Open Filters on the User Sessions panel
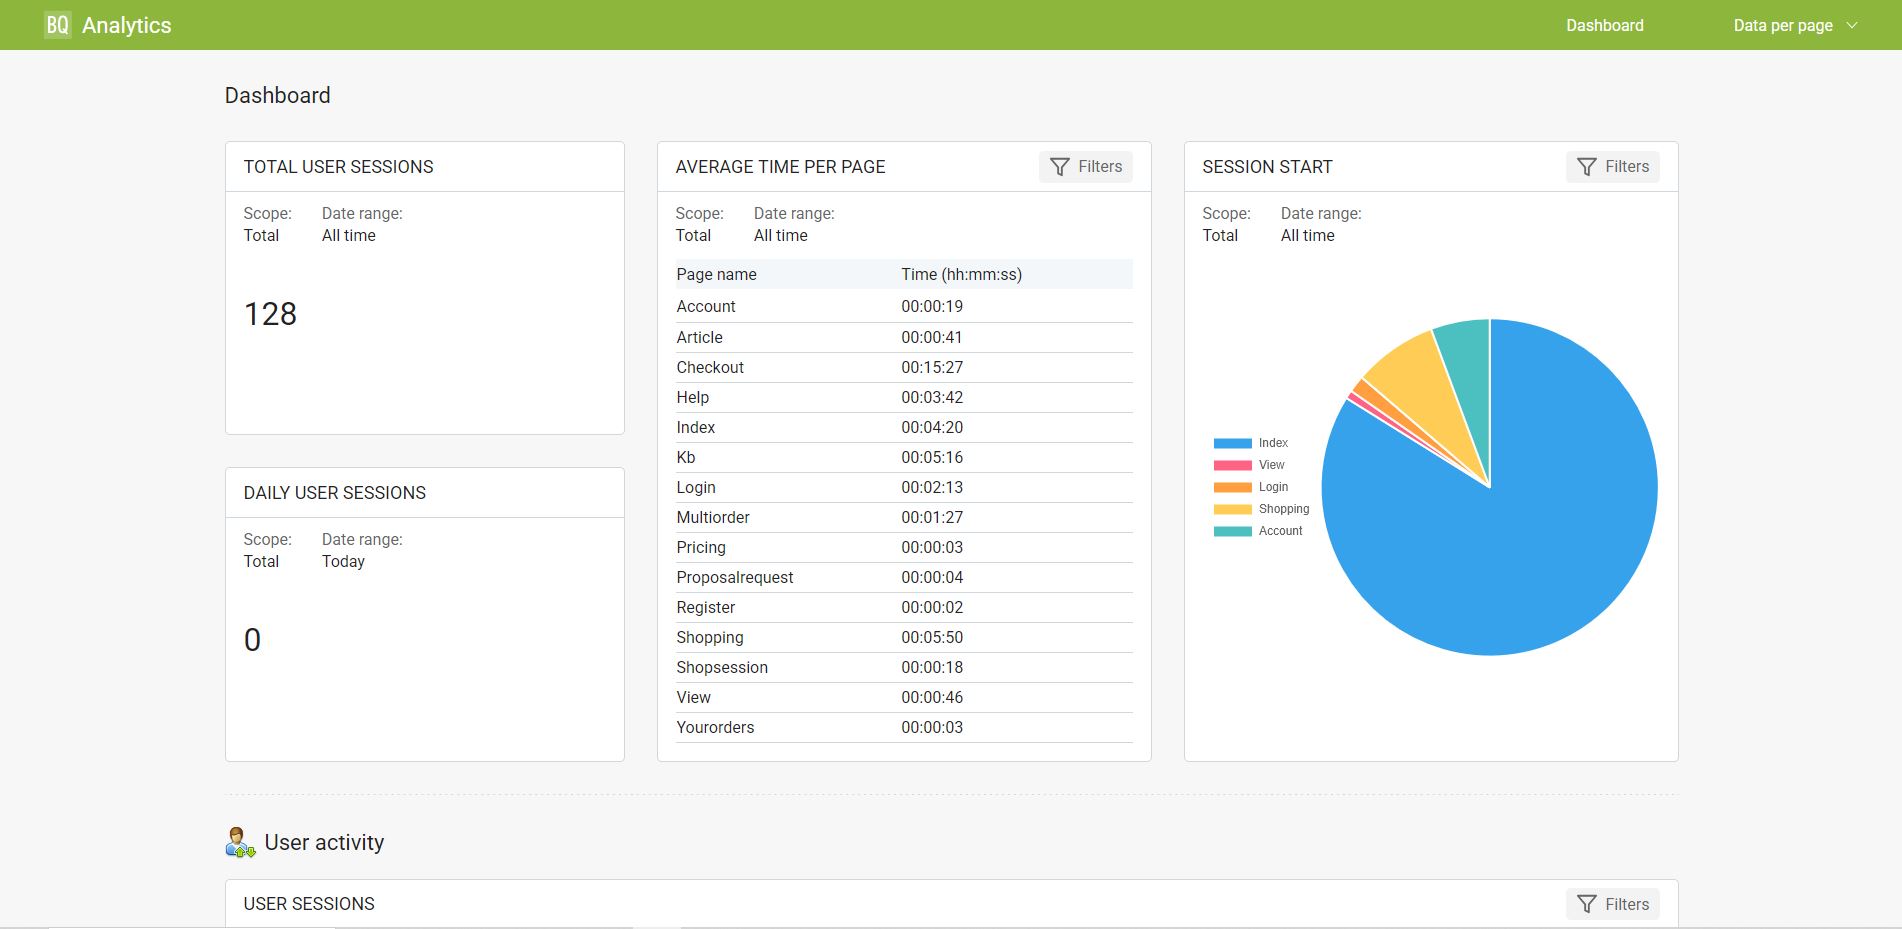Image resolution: width=1902 pixels, height=929 pixels. 1612,903
